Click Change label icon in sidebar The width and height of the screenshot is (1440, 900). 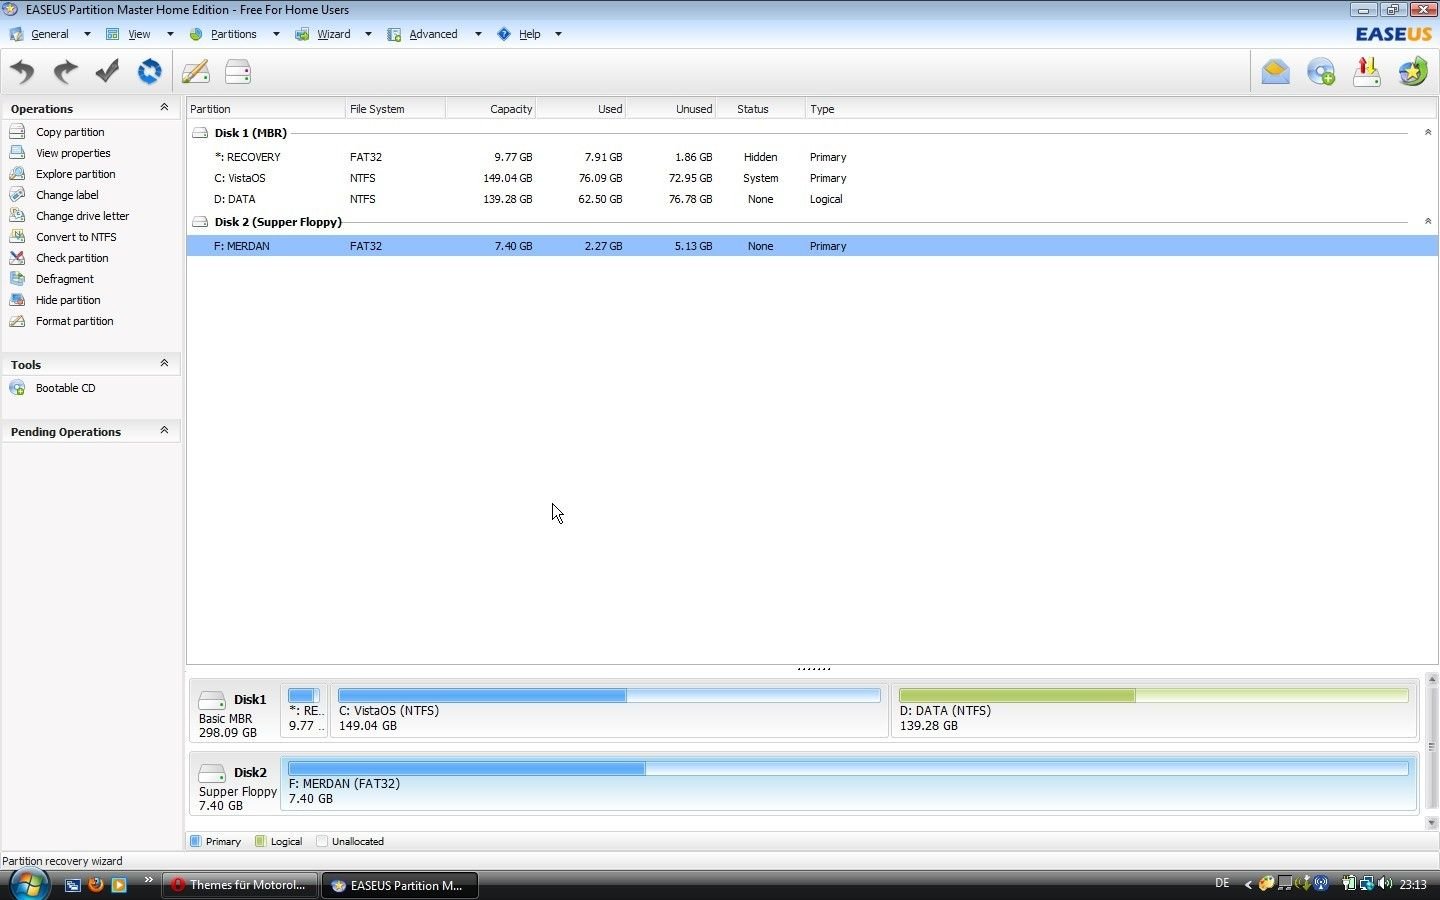[17, 195]
